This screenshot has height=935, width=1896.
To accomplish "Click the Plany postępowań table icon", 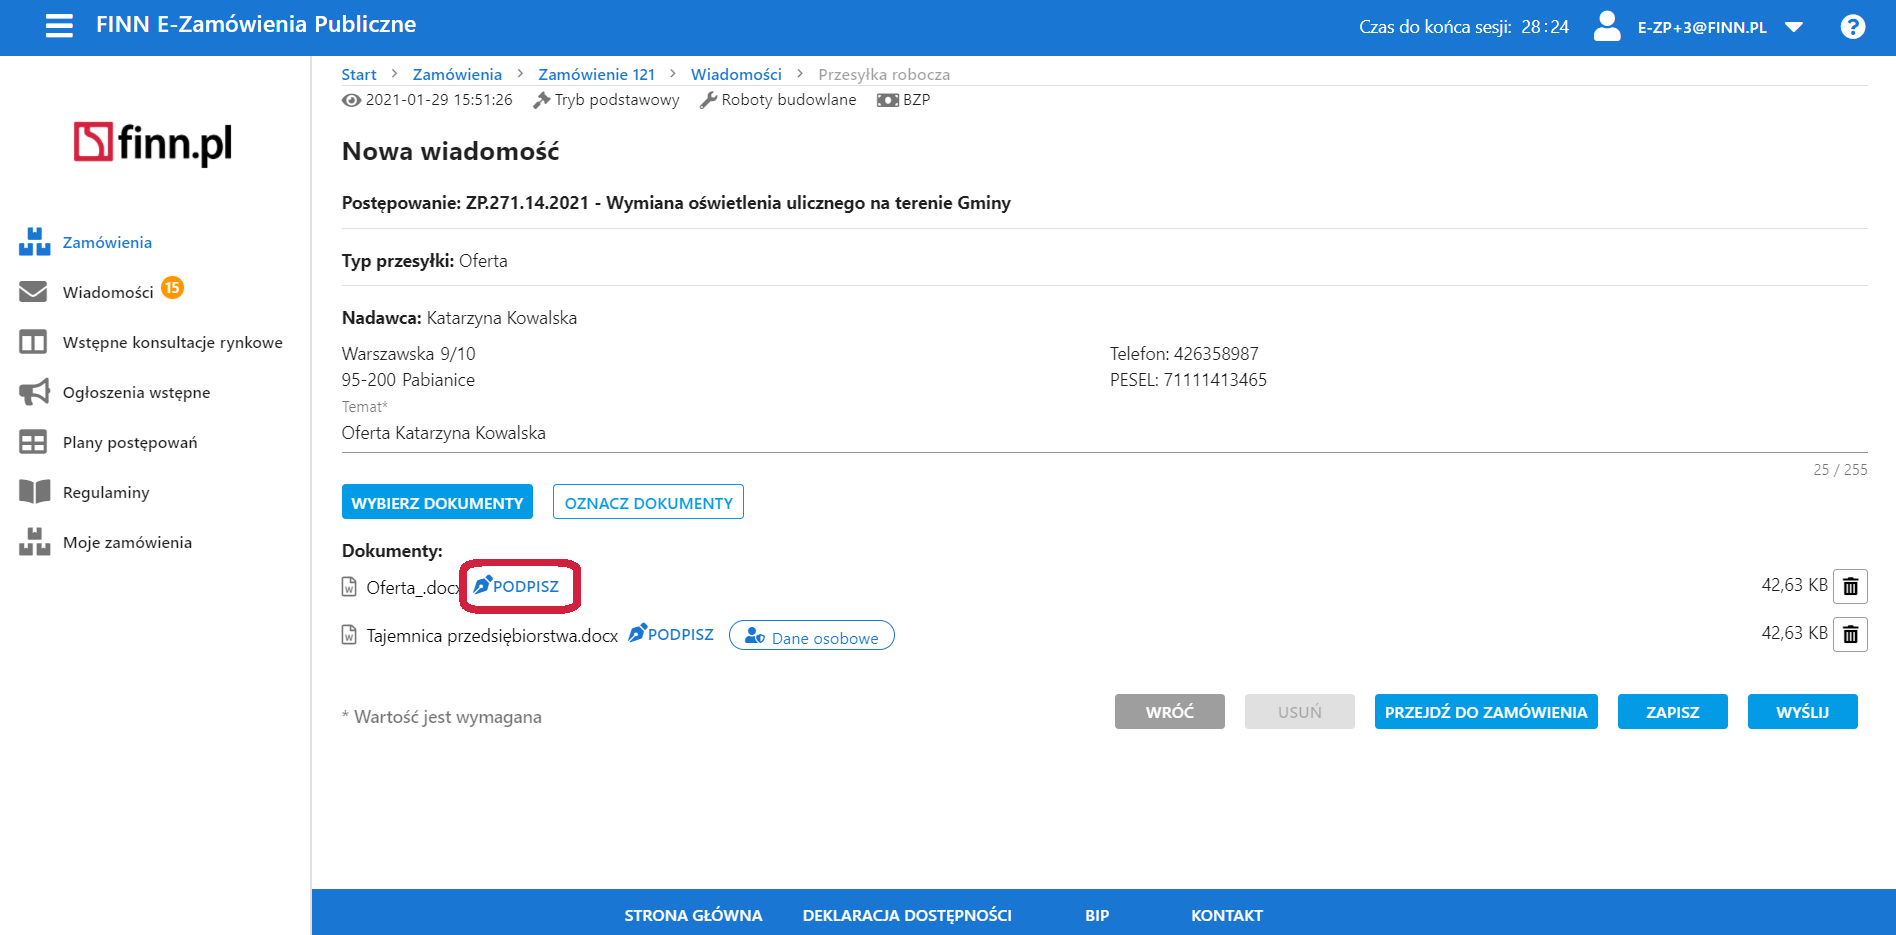I will tap(33, 442).
